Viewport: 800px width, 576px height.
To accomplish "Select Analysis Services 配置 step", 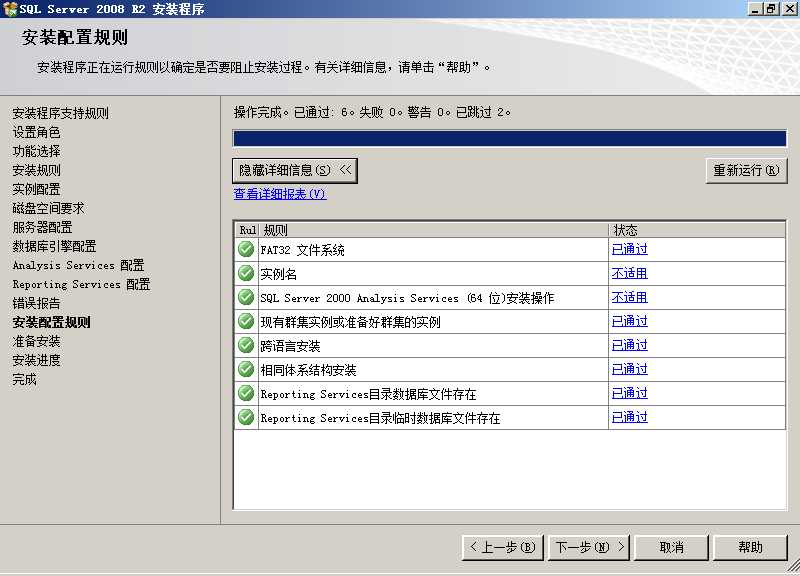I will [79, 265].
